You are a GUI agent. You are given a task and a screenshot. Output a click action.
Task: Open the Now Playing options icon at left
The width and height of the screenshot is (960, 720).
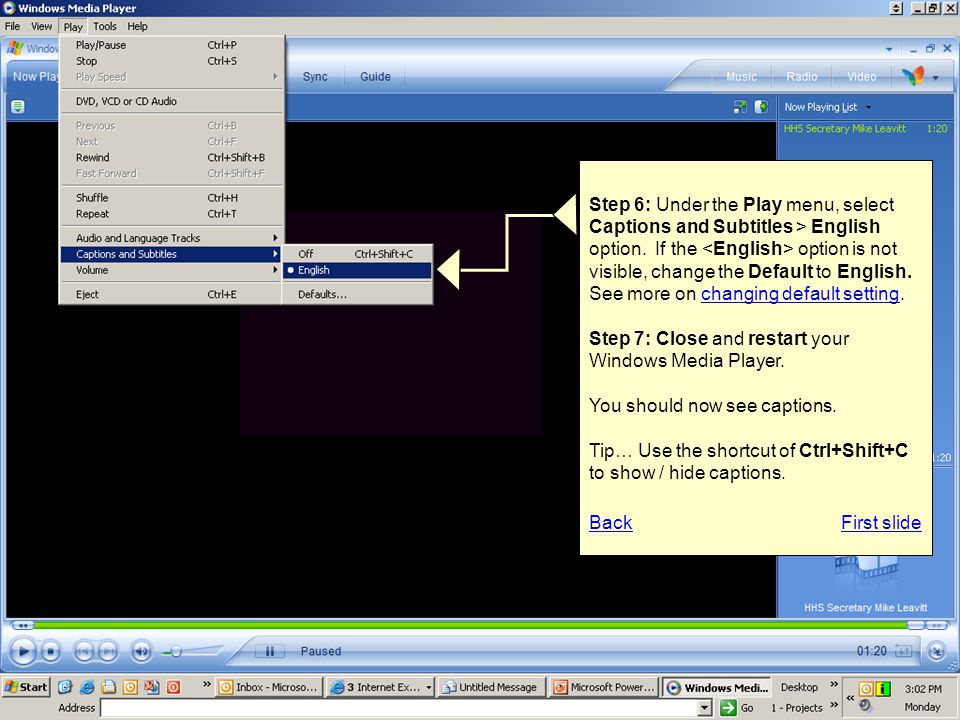(18, 107)
